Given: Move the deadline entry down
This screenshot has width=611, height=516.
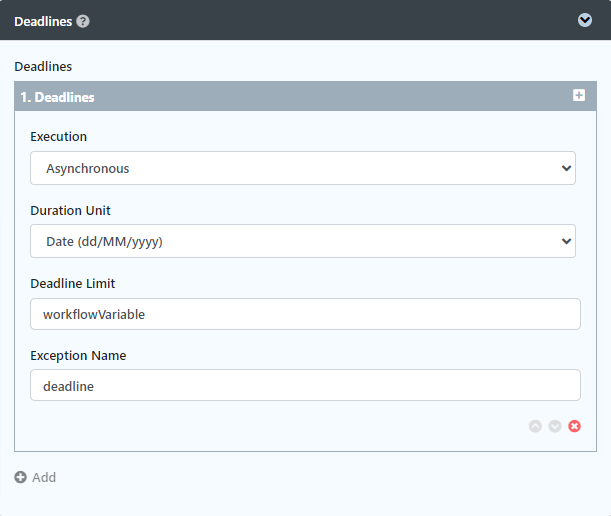Looking at the screenshot, I should click(x=555, y=426).
